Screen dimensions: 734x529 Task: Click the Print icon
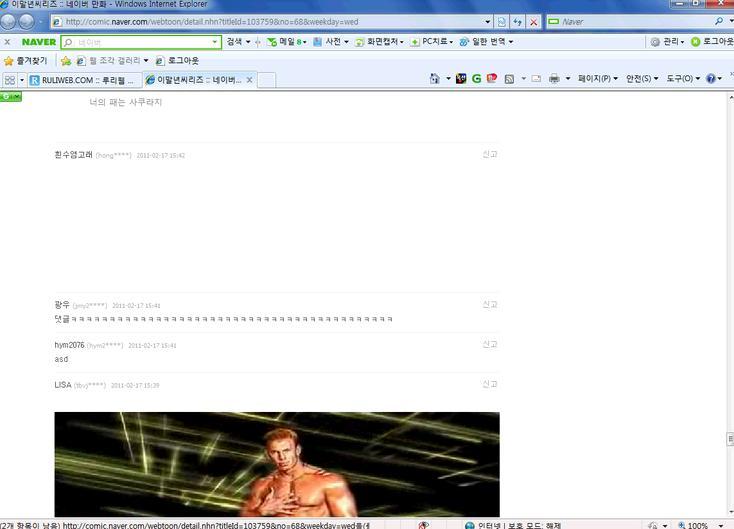click(554, 79)
